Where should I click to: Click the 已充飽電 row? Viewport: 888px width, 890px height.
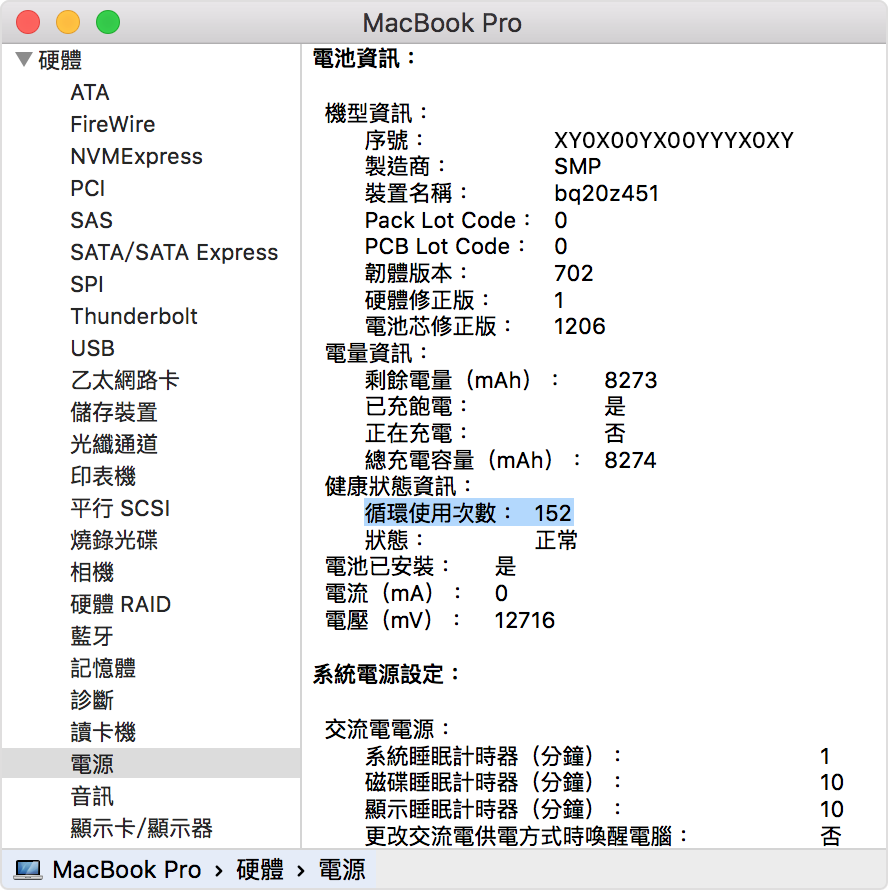pos(495,406)
